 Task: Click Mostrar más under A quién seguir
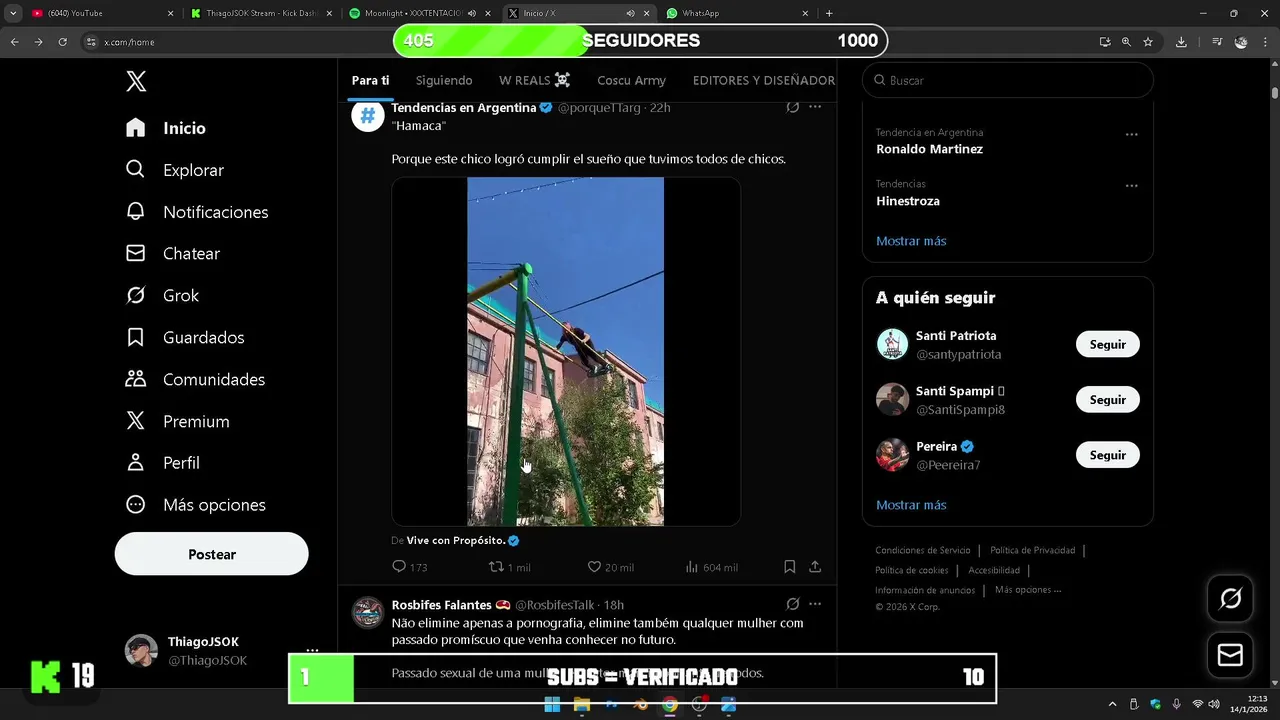click(911, 505)
